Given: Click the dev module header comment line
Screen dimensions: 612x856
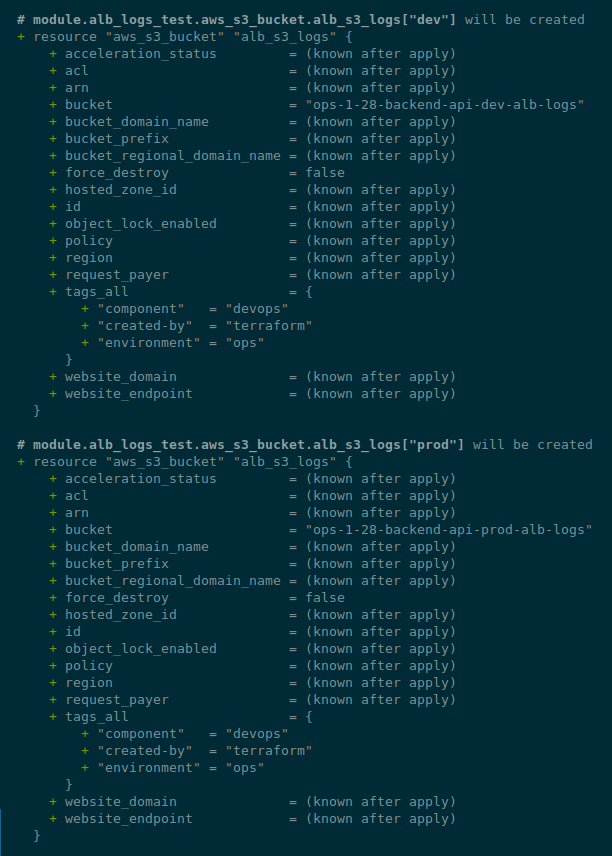Looking at the screenshot, I should (300, 20).
